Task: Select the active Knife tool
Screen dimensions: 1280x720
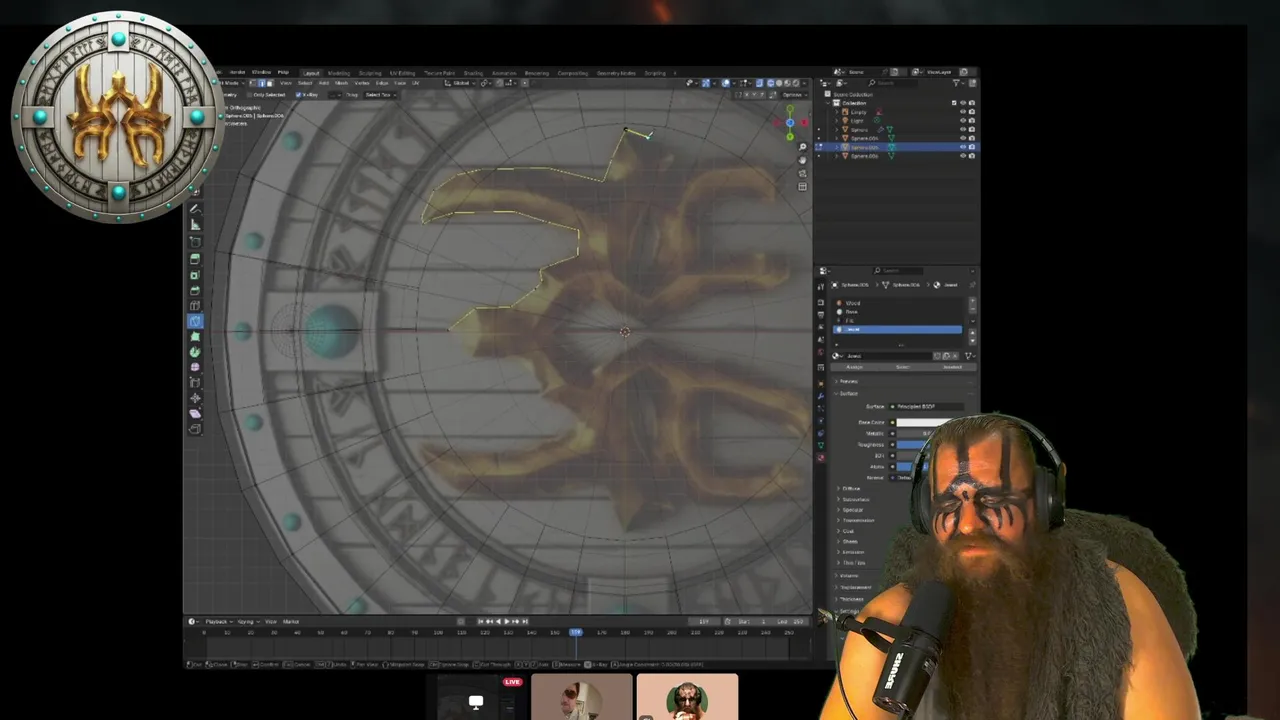Action: point(195,321)
